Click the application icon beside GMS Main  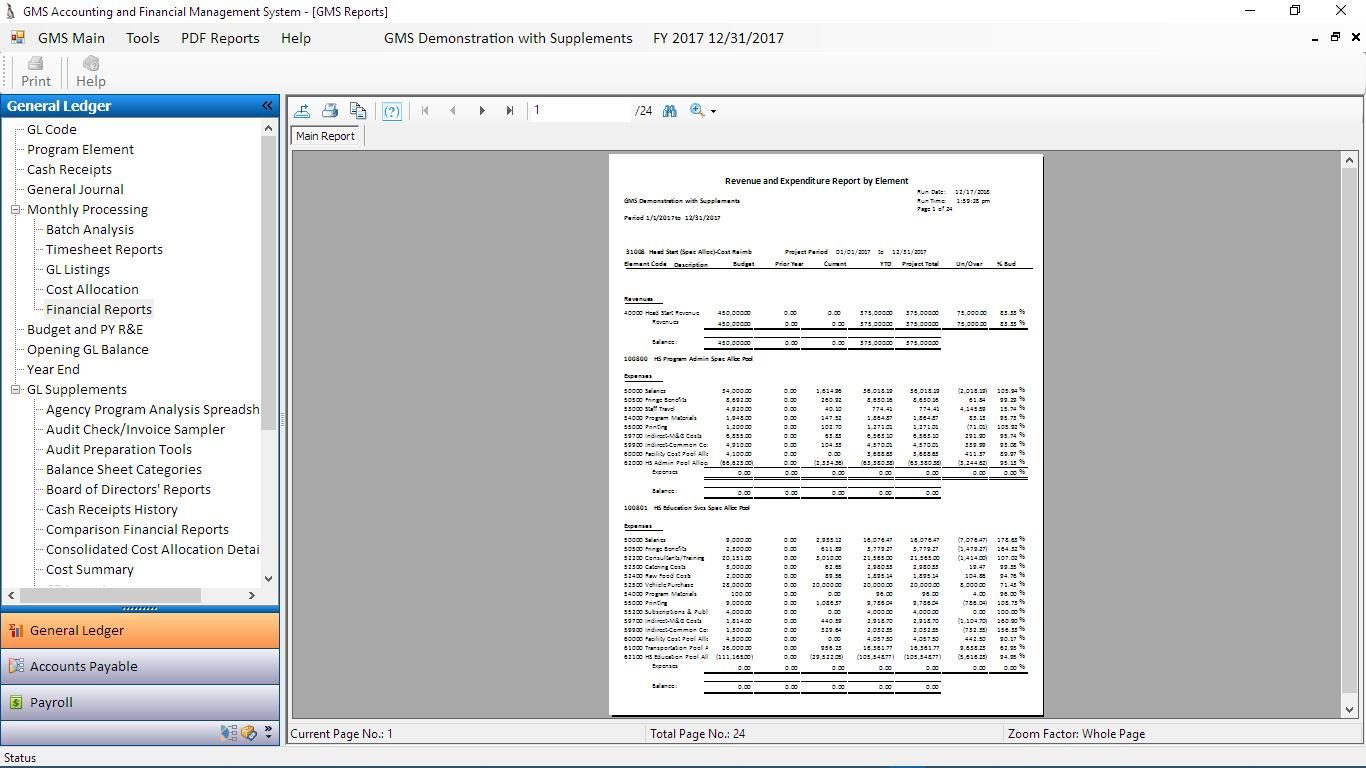(x=18, y=38)
